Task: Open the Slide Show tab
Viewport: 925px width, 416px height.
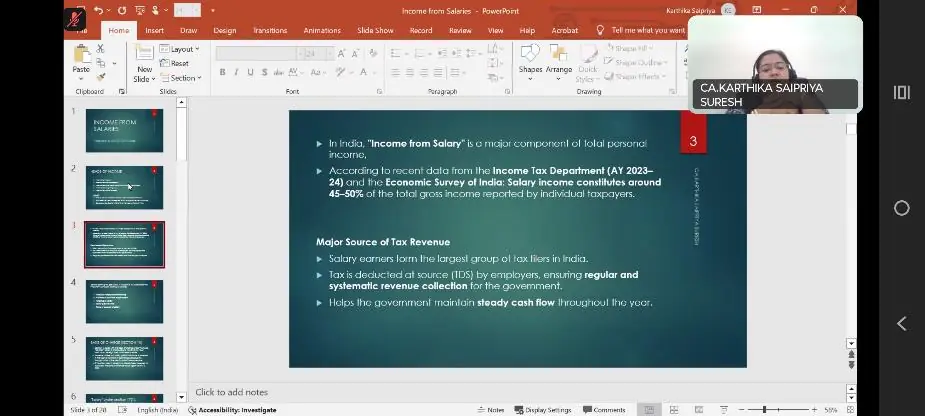Action: 375,30
